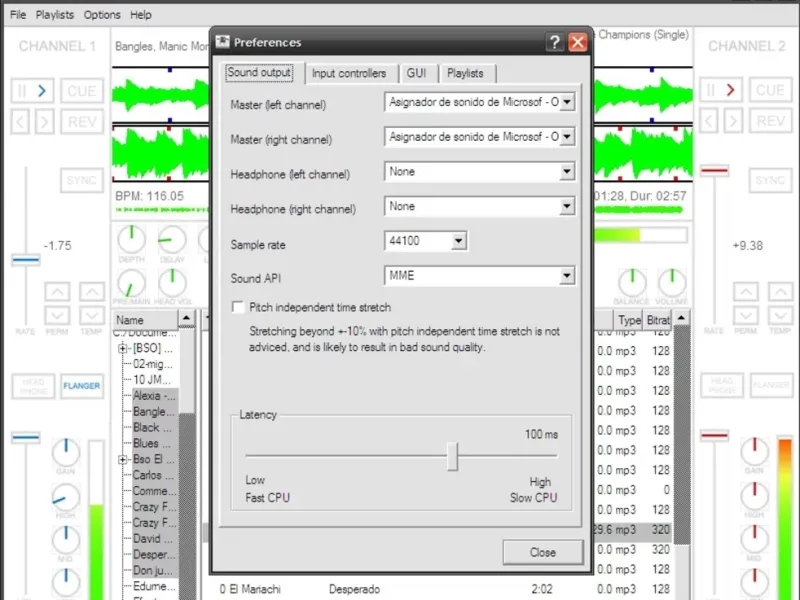Expand the Bso El folder node
Viewport: 800px width, 600px height.
click(122, 460)
